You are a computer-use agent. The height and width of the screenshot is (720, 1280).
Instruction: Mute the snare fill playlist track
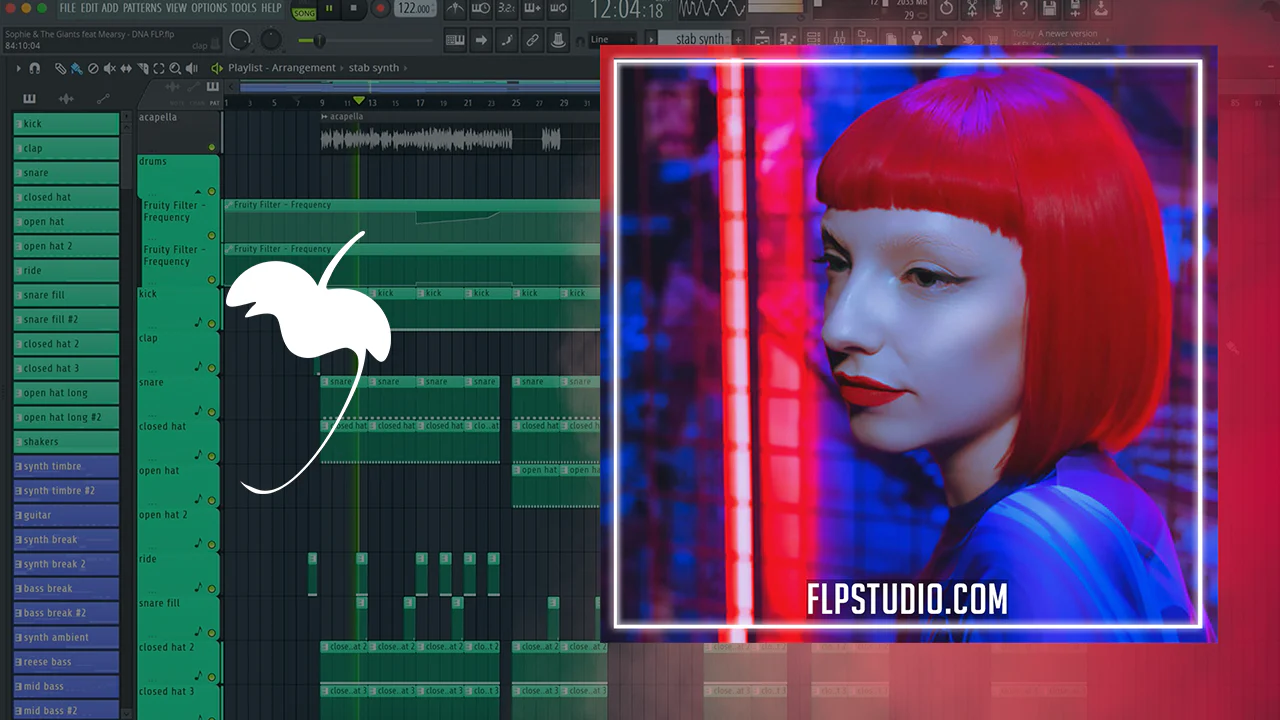pos(212,633)
